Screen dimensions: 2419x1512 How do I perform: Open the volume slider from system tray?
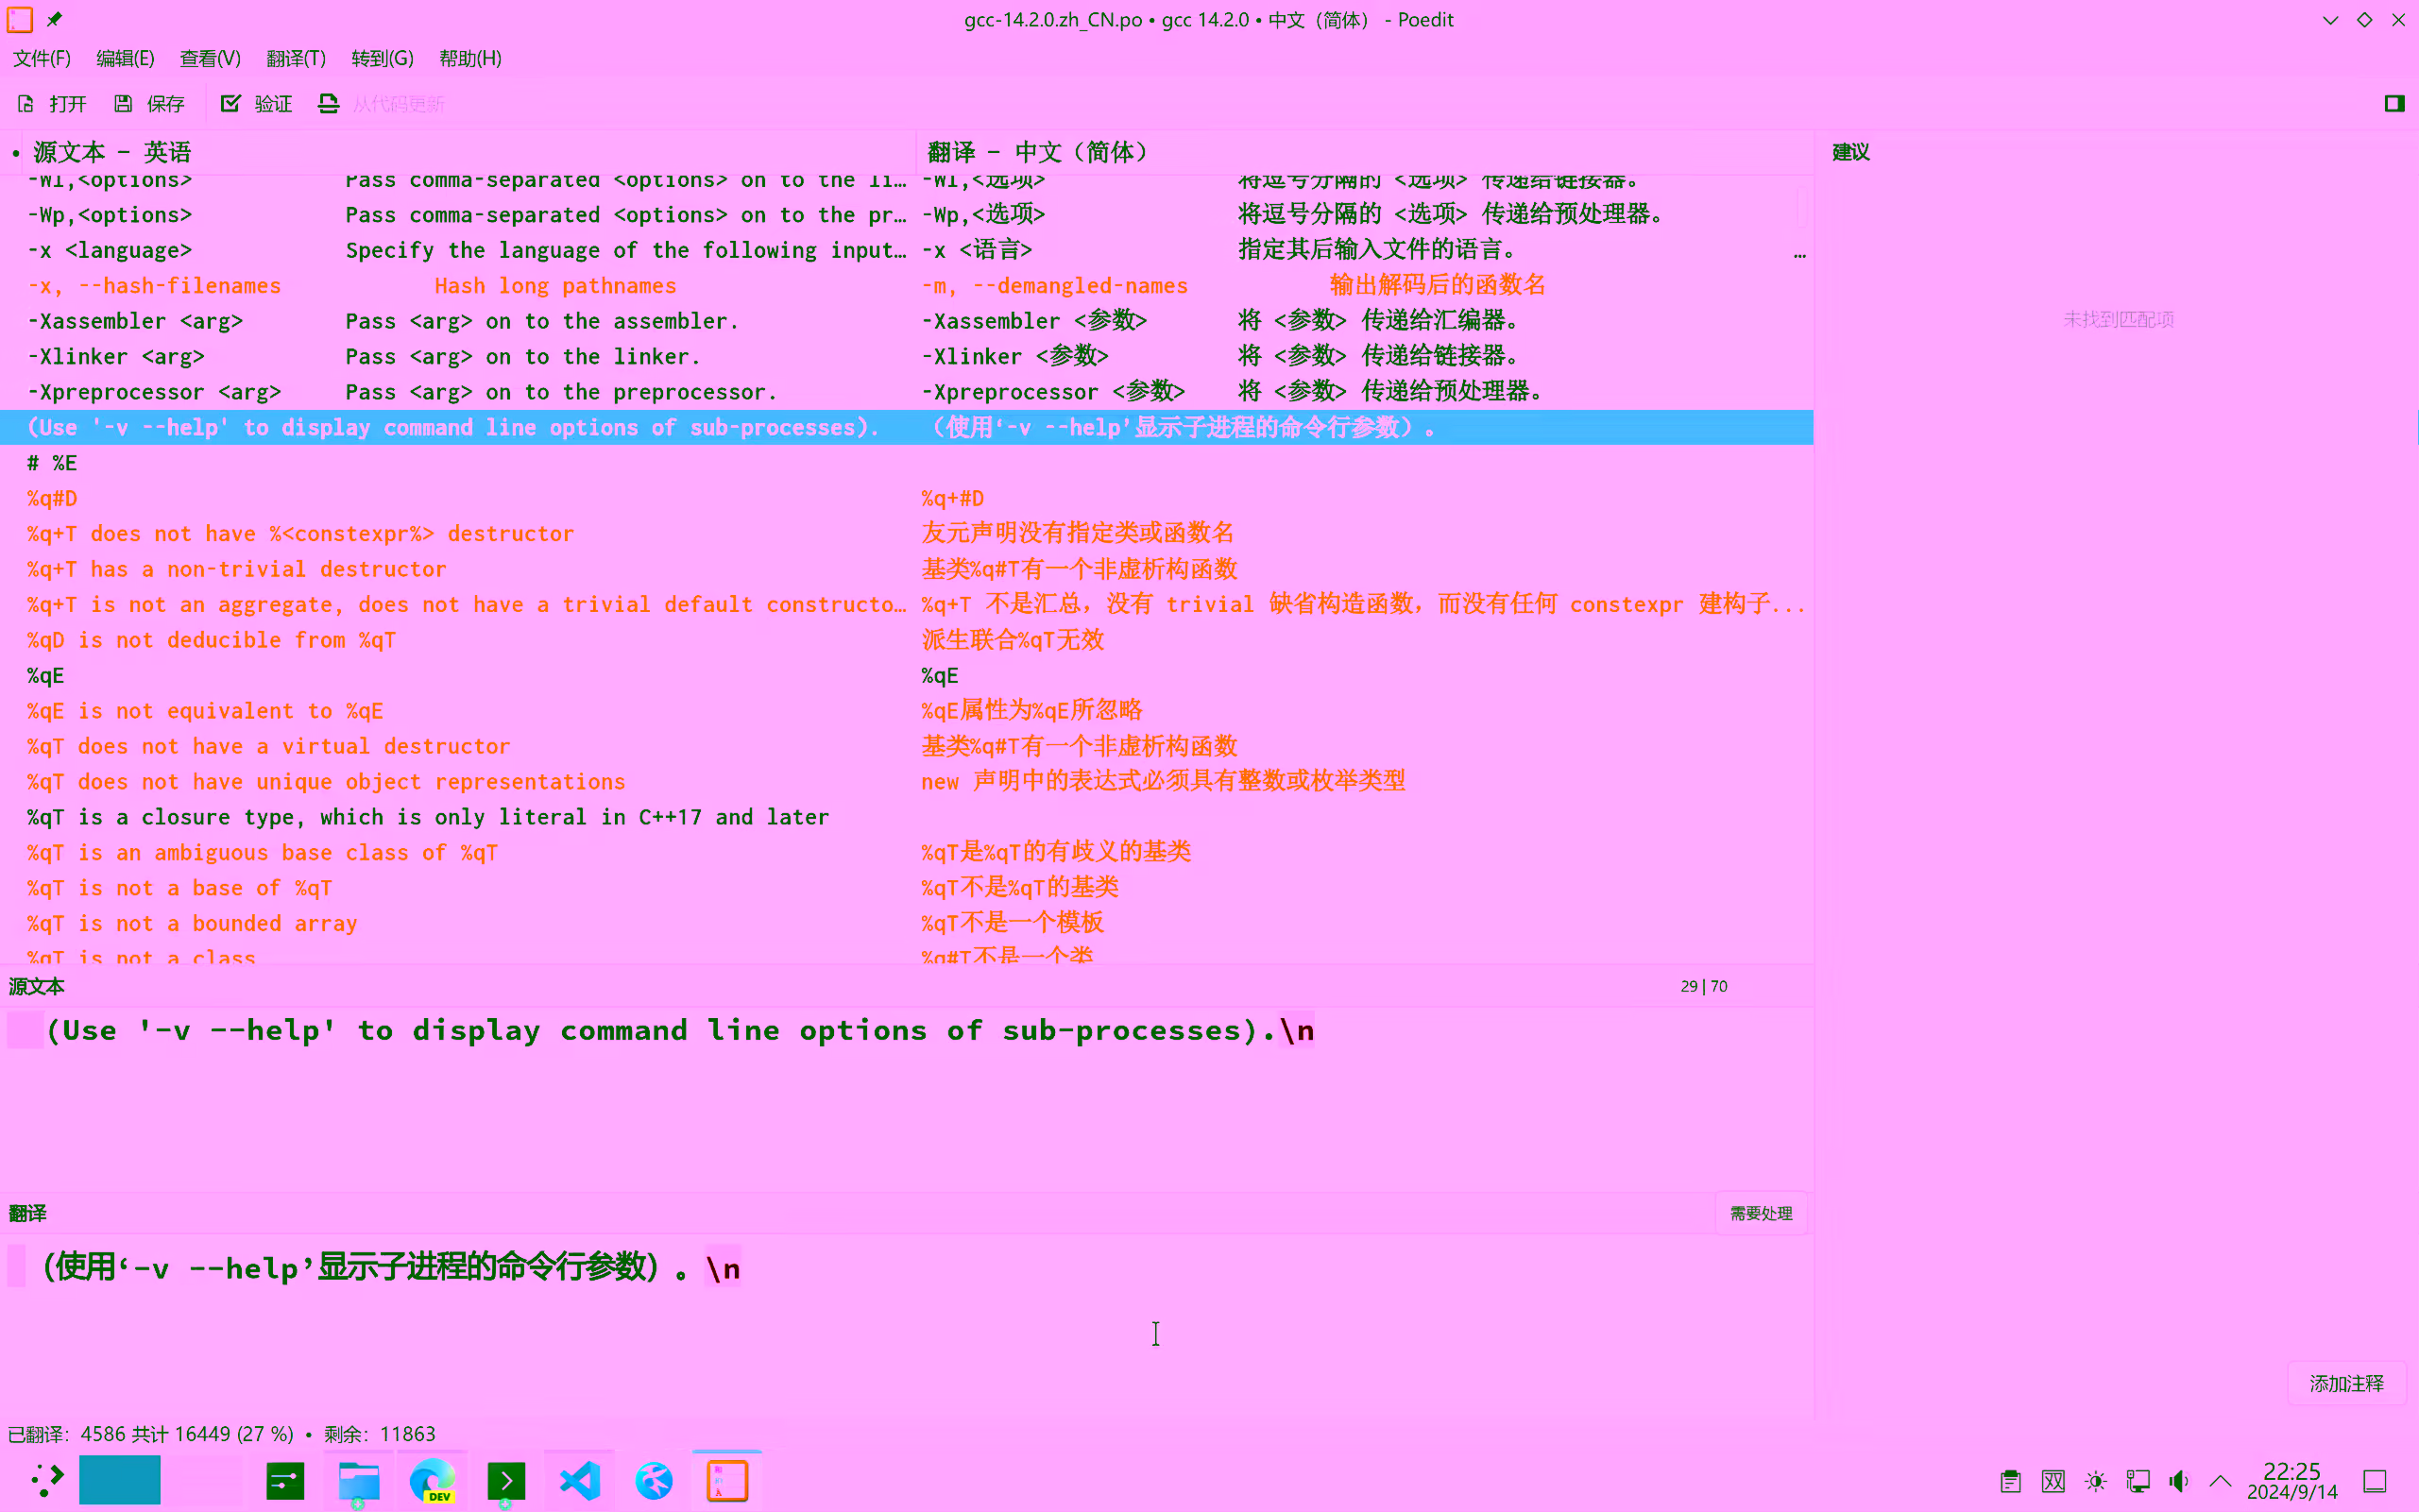(x=2180, y=1481)
